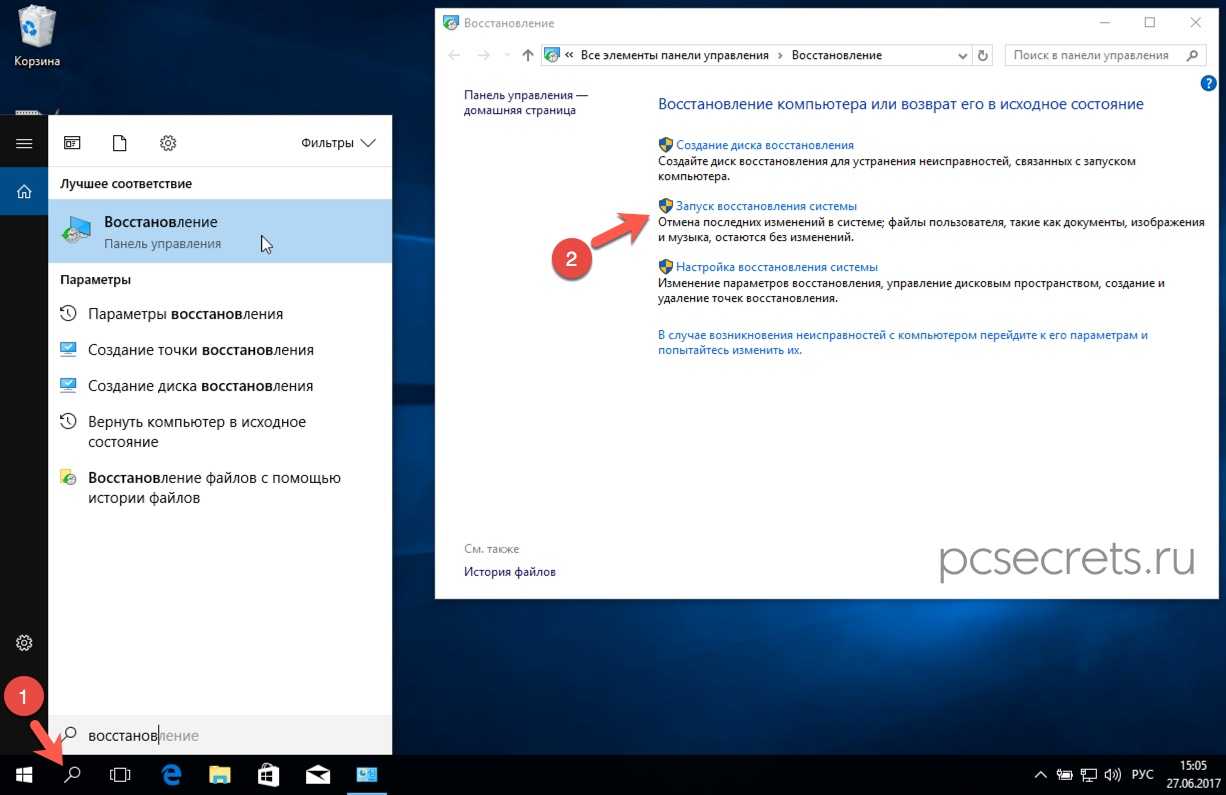Screen dimensions: 1226x795
Task: Select Параметры восстановления search result
Action: [x=185, y=314]
